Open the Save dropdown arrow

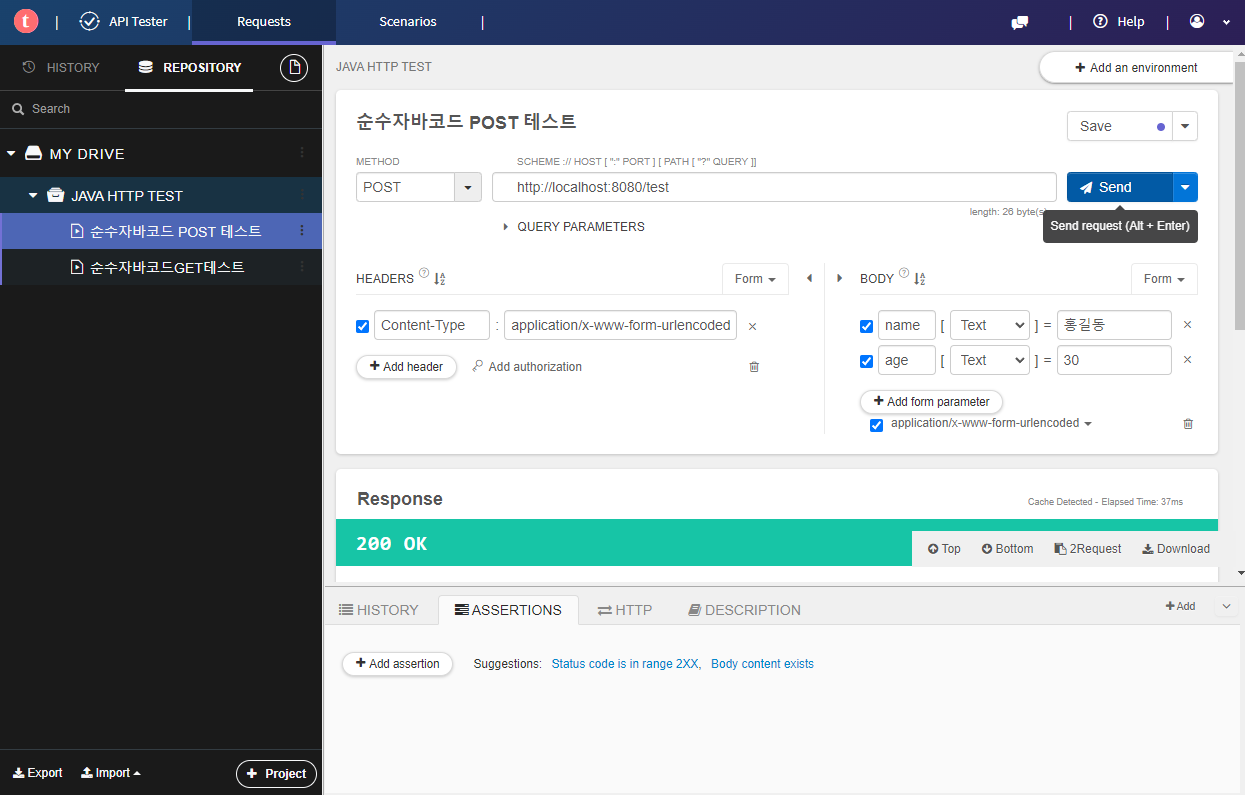coord(1185,126)
